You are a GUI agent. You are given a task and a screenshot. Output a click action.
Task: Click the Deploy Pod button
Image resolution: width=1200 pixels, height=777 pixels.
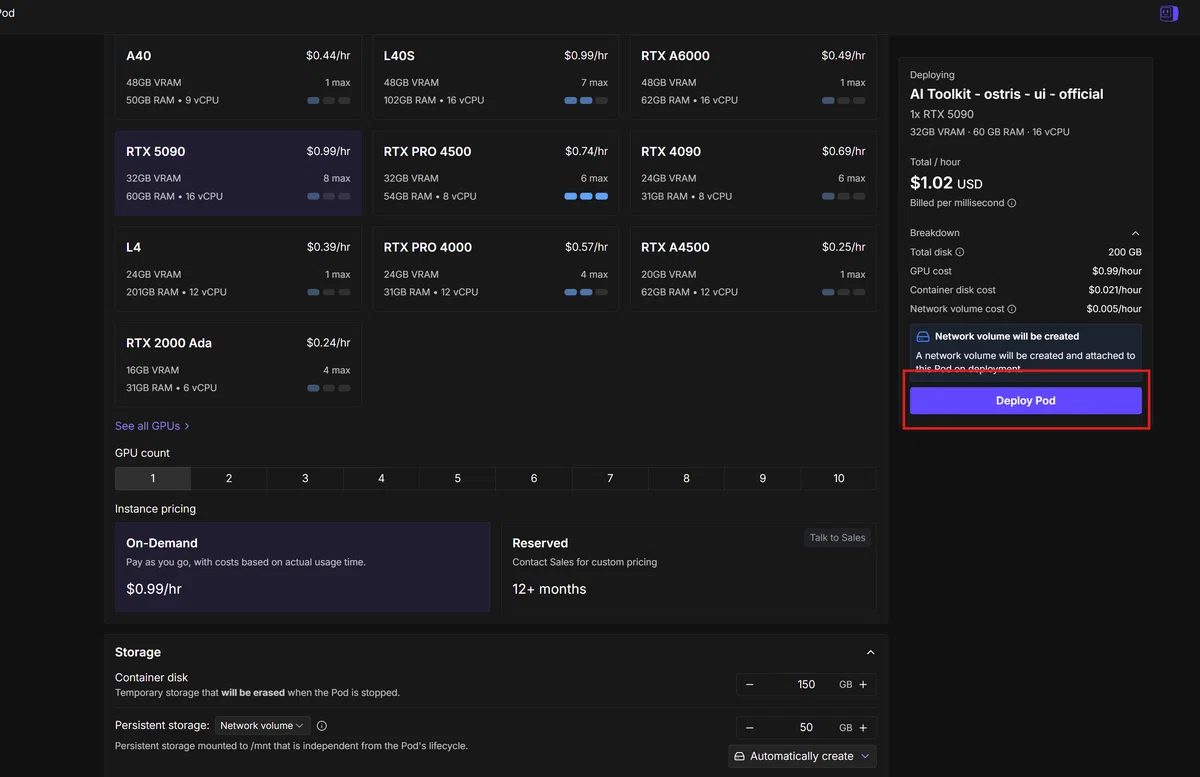(x=1025, y=401)
